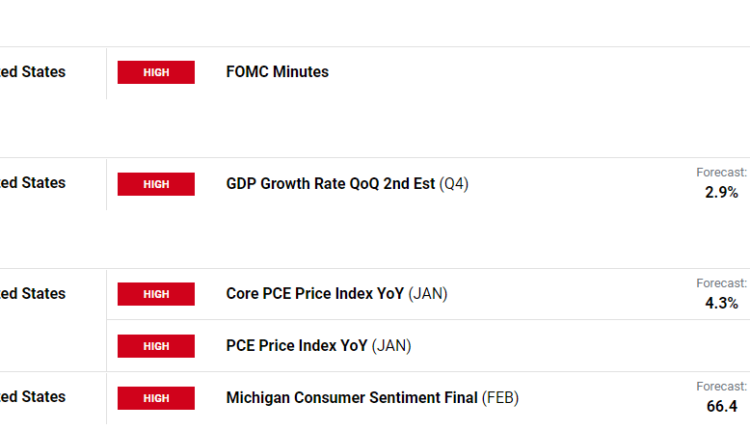Click the 2.9% GDP forecast value
The height and width of the screenshot is (430, 750).
(721, 192)
